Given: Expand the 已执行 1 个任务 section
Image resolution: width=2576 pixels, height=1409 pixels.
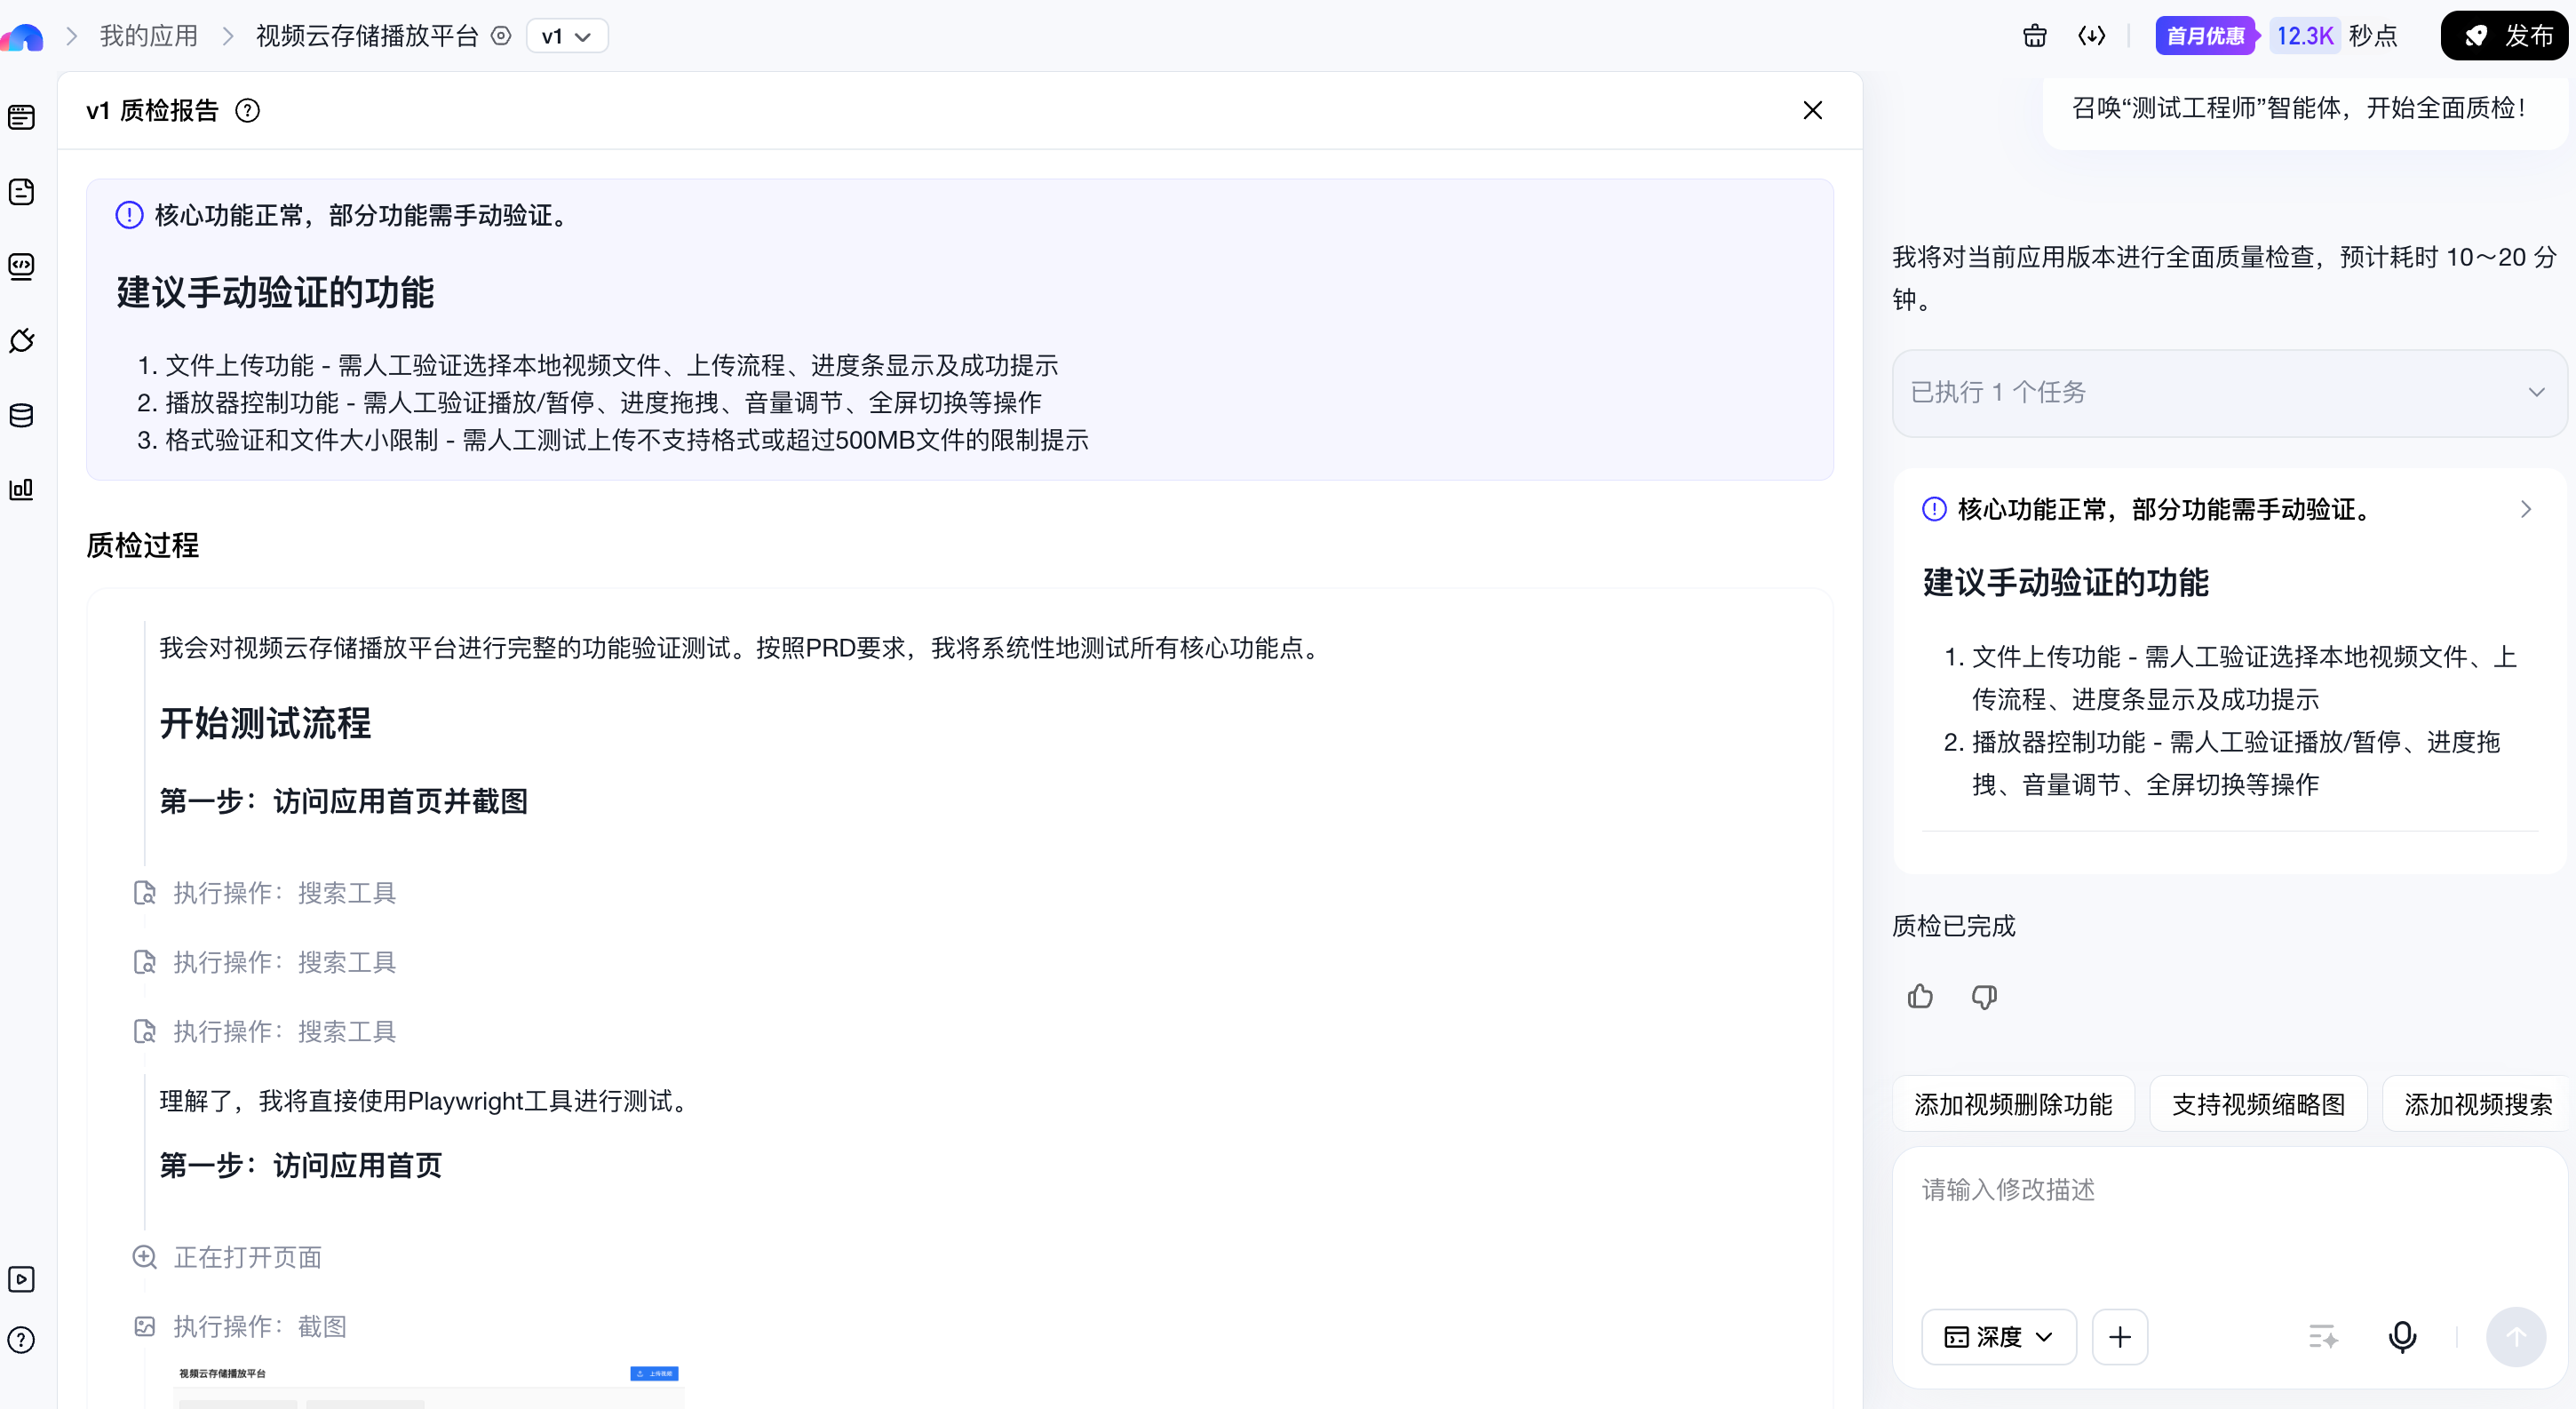Looking at the screenshot, I should point(2230,393).
